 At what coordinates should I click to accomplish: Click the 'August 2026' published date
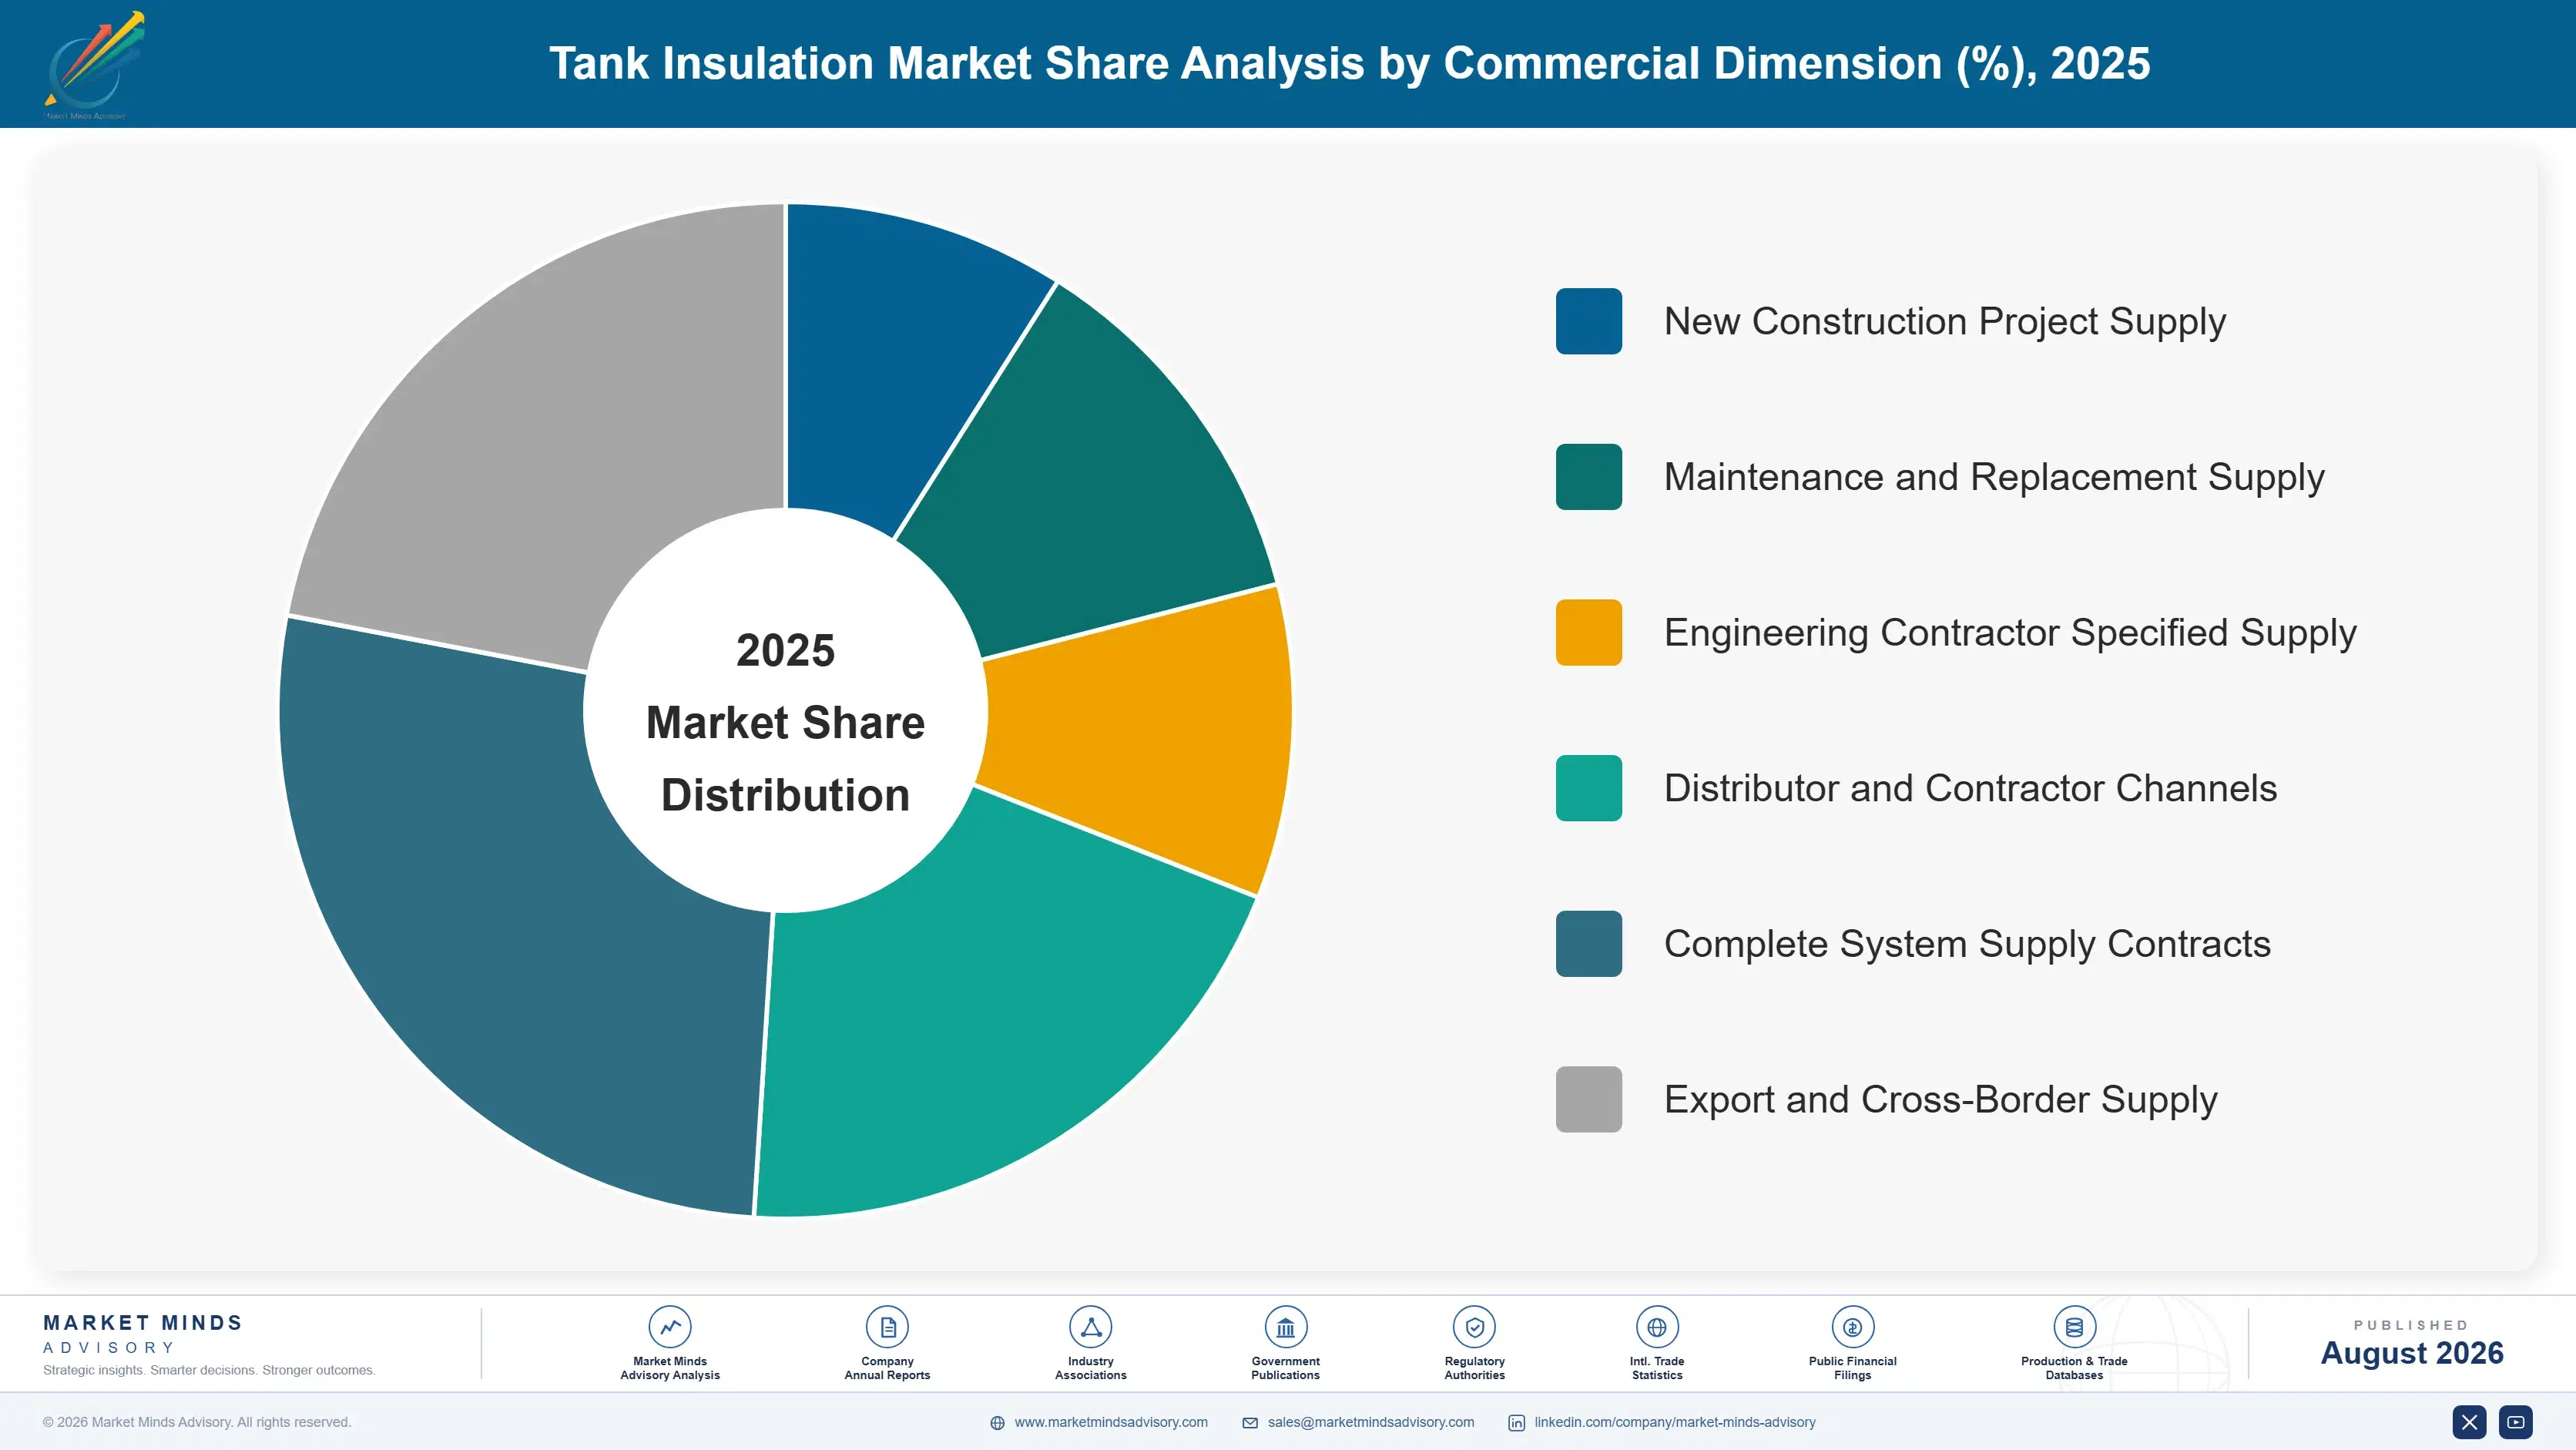coord(2411,1353)
